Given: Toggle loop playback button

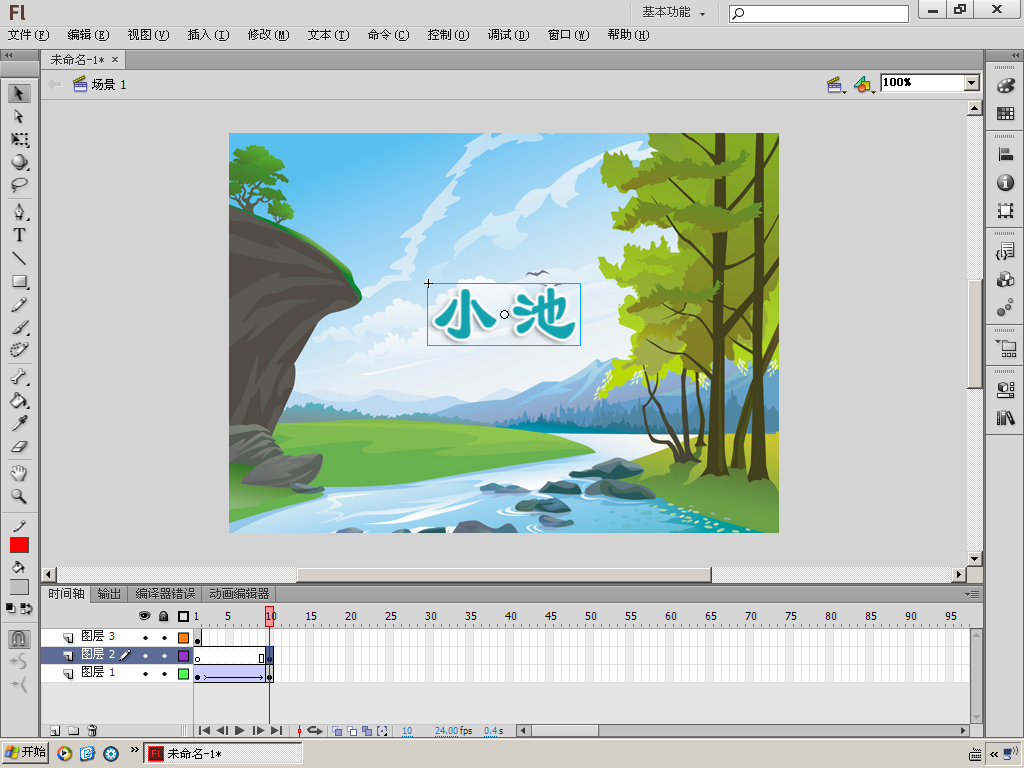Looking at the screenshot, I should tap(315, 731).
